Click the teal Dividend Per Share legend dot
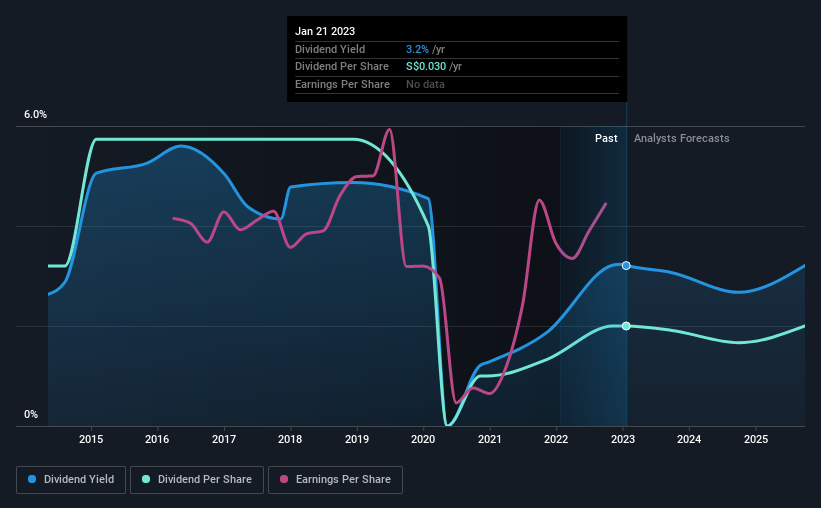This screenshot has height=508, width=821. click(x=146, y=479)
